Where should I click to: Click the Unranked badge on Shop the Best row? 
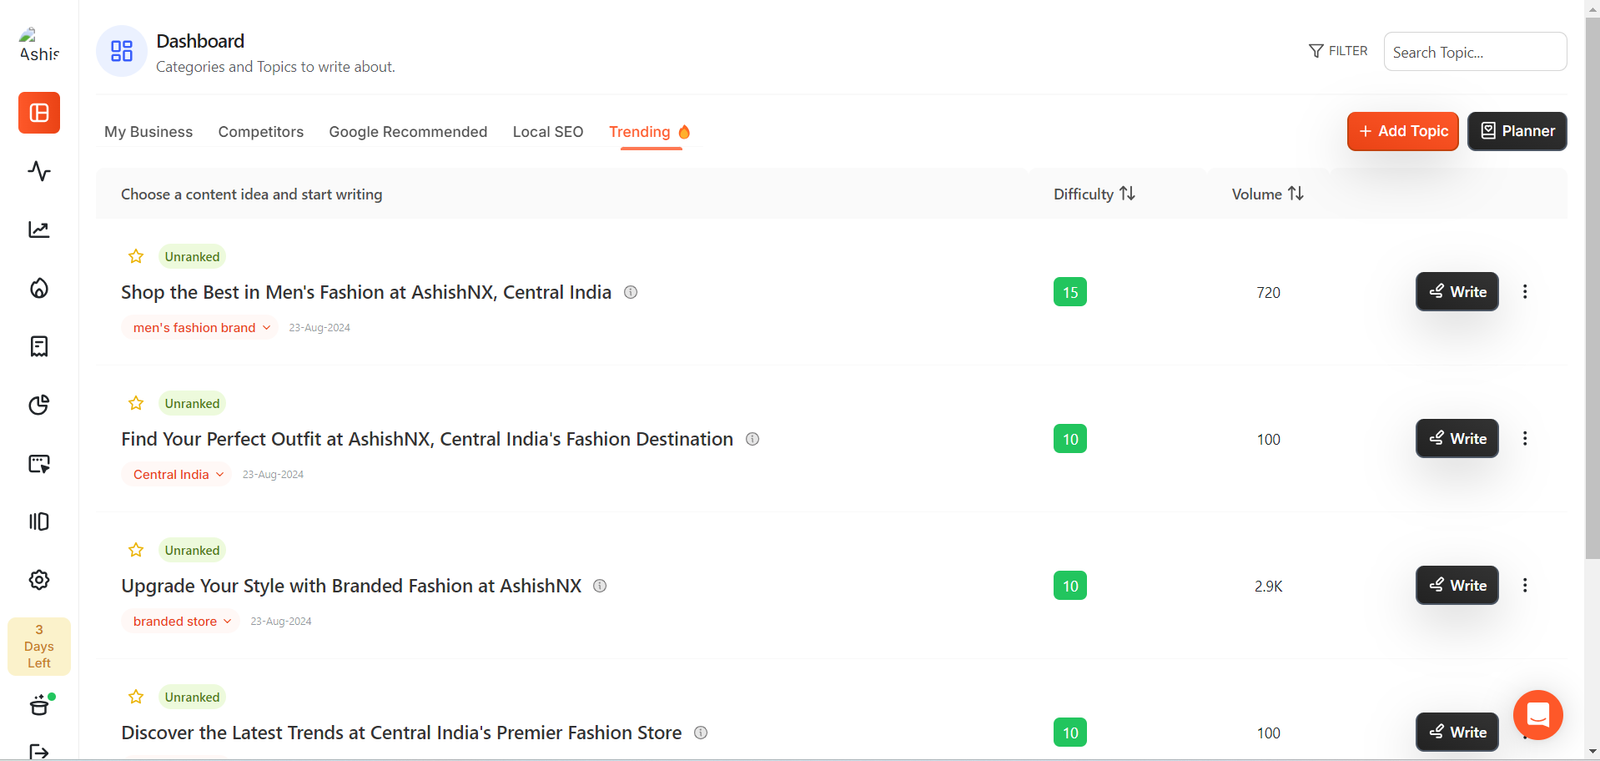192,257
